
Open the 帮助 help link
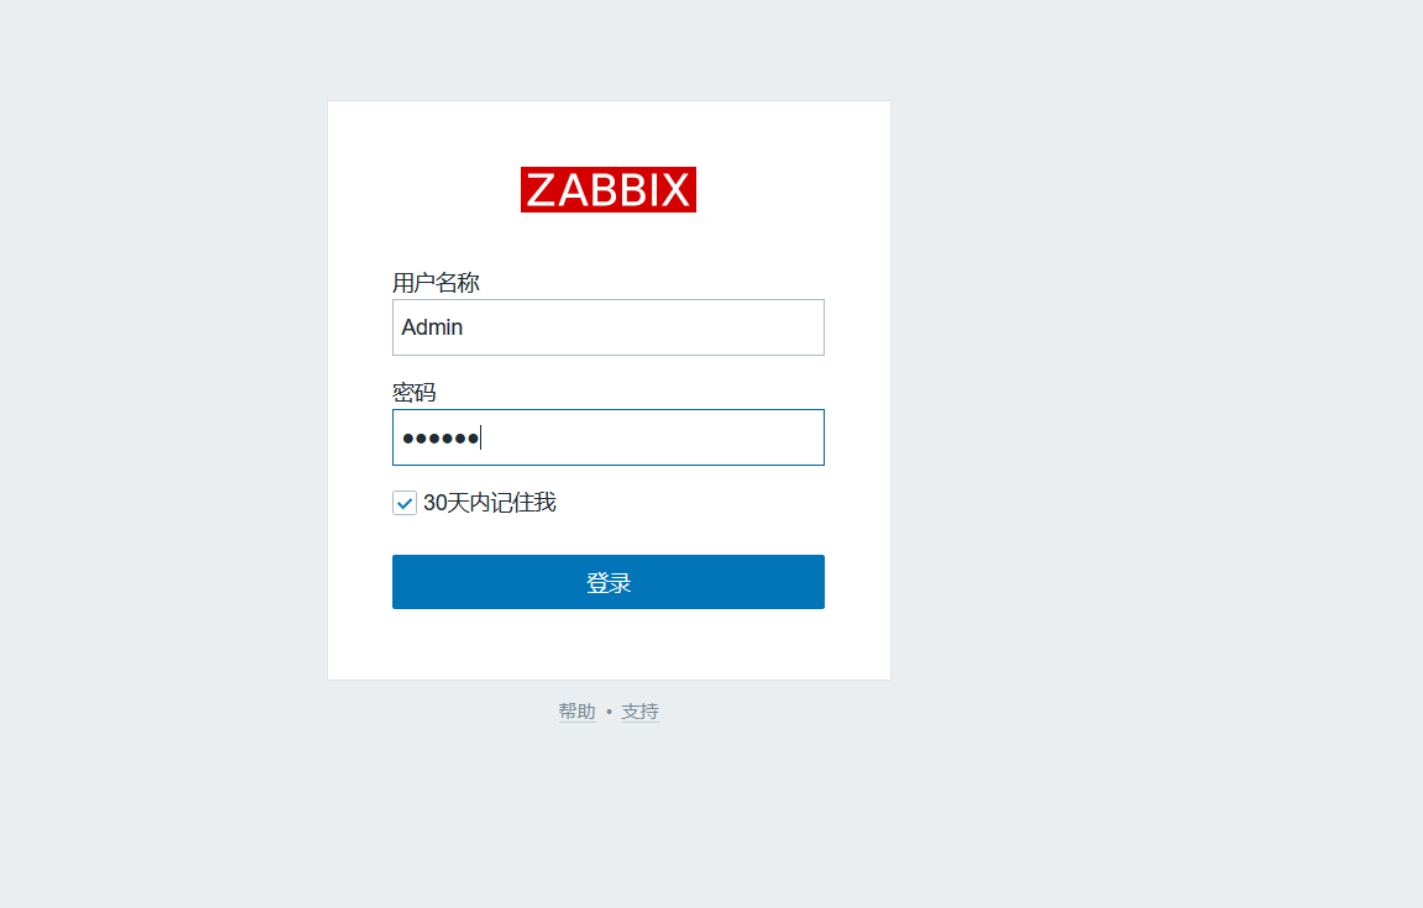[577, 711]
